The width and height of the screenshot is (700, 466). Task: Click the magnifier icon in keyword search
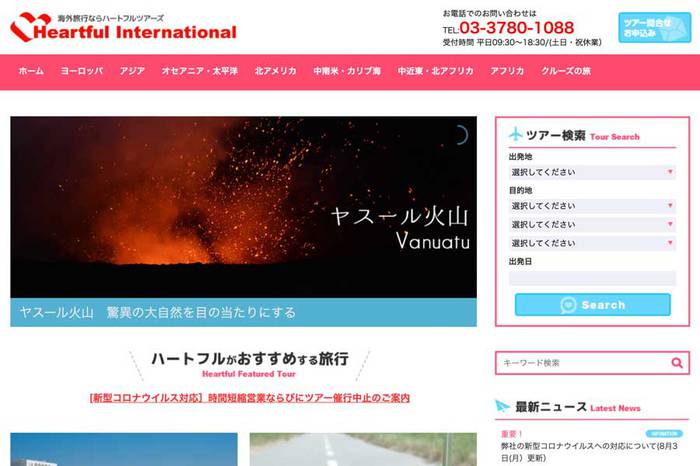click(x=677, y=363)
